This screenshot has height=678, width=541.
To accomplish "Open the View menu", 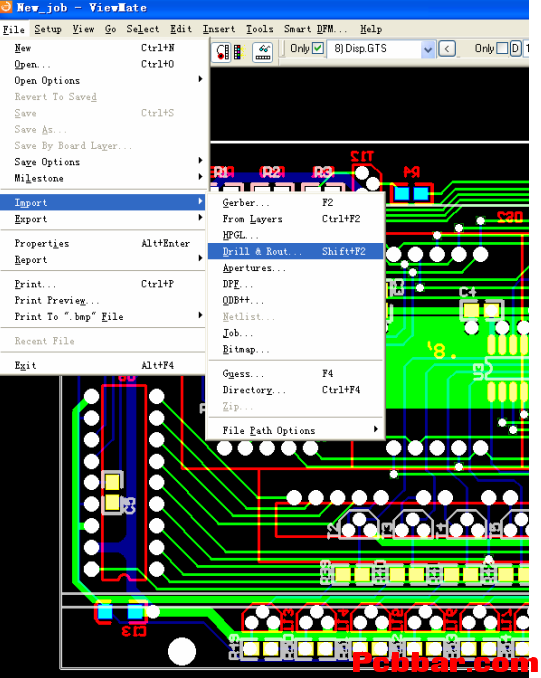I will [83, 29].
